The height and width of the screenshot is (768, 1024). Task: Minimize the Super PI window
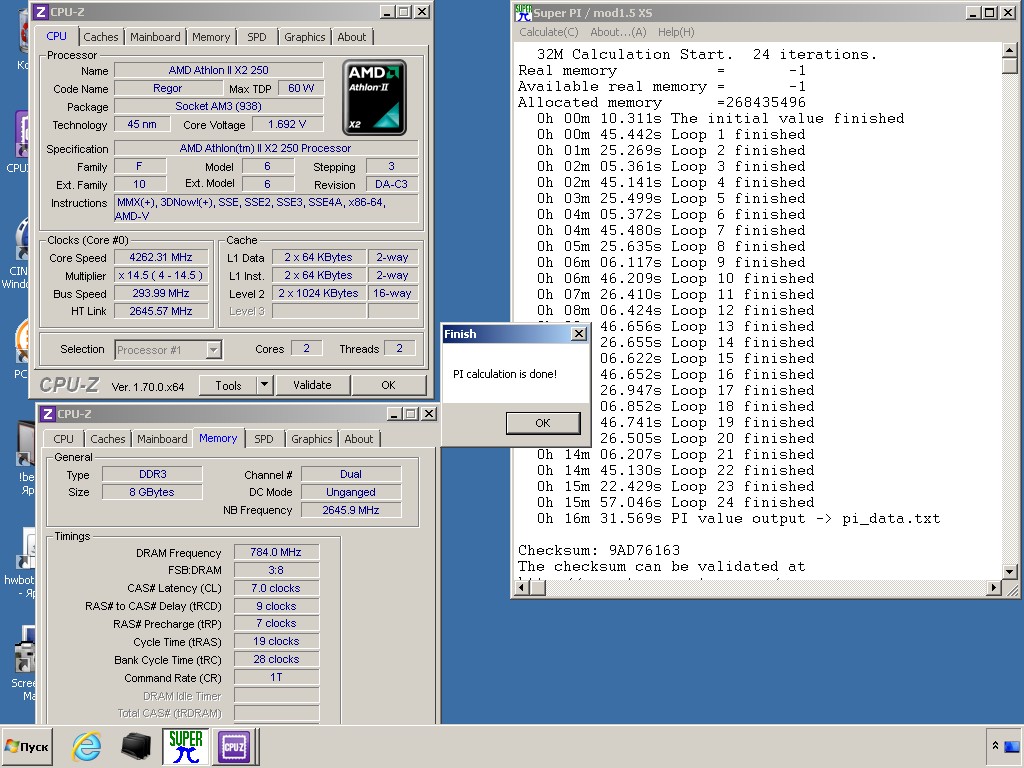coord(973,12)
